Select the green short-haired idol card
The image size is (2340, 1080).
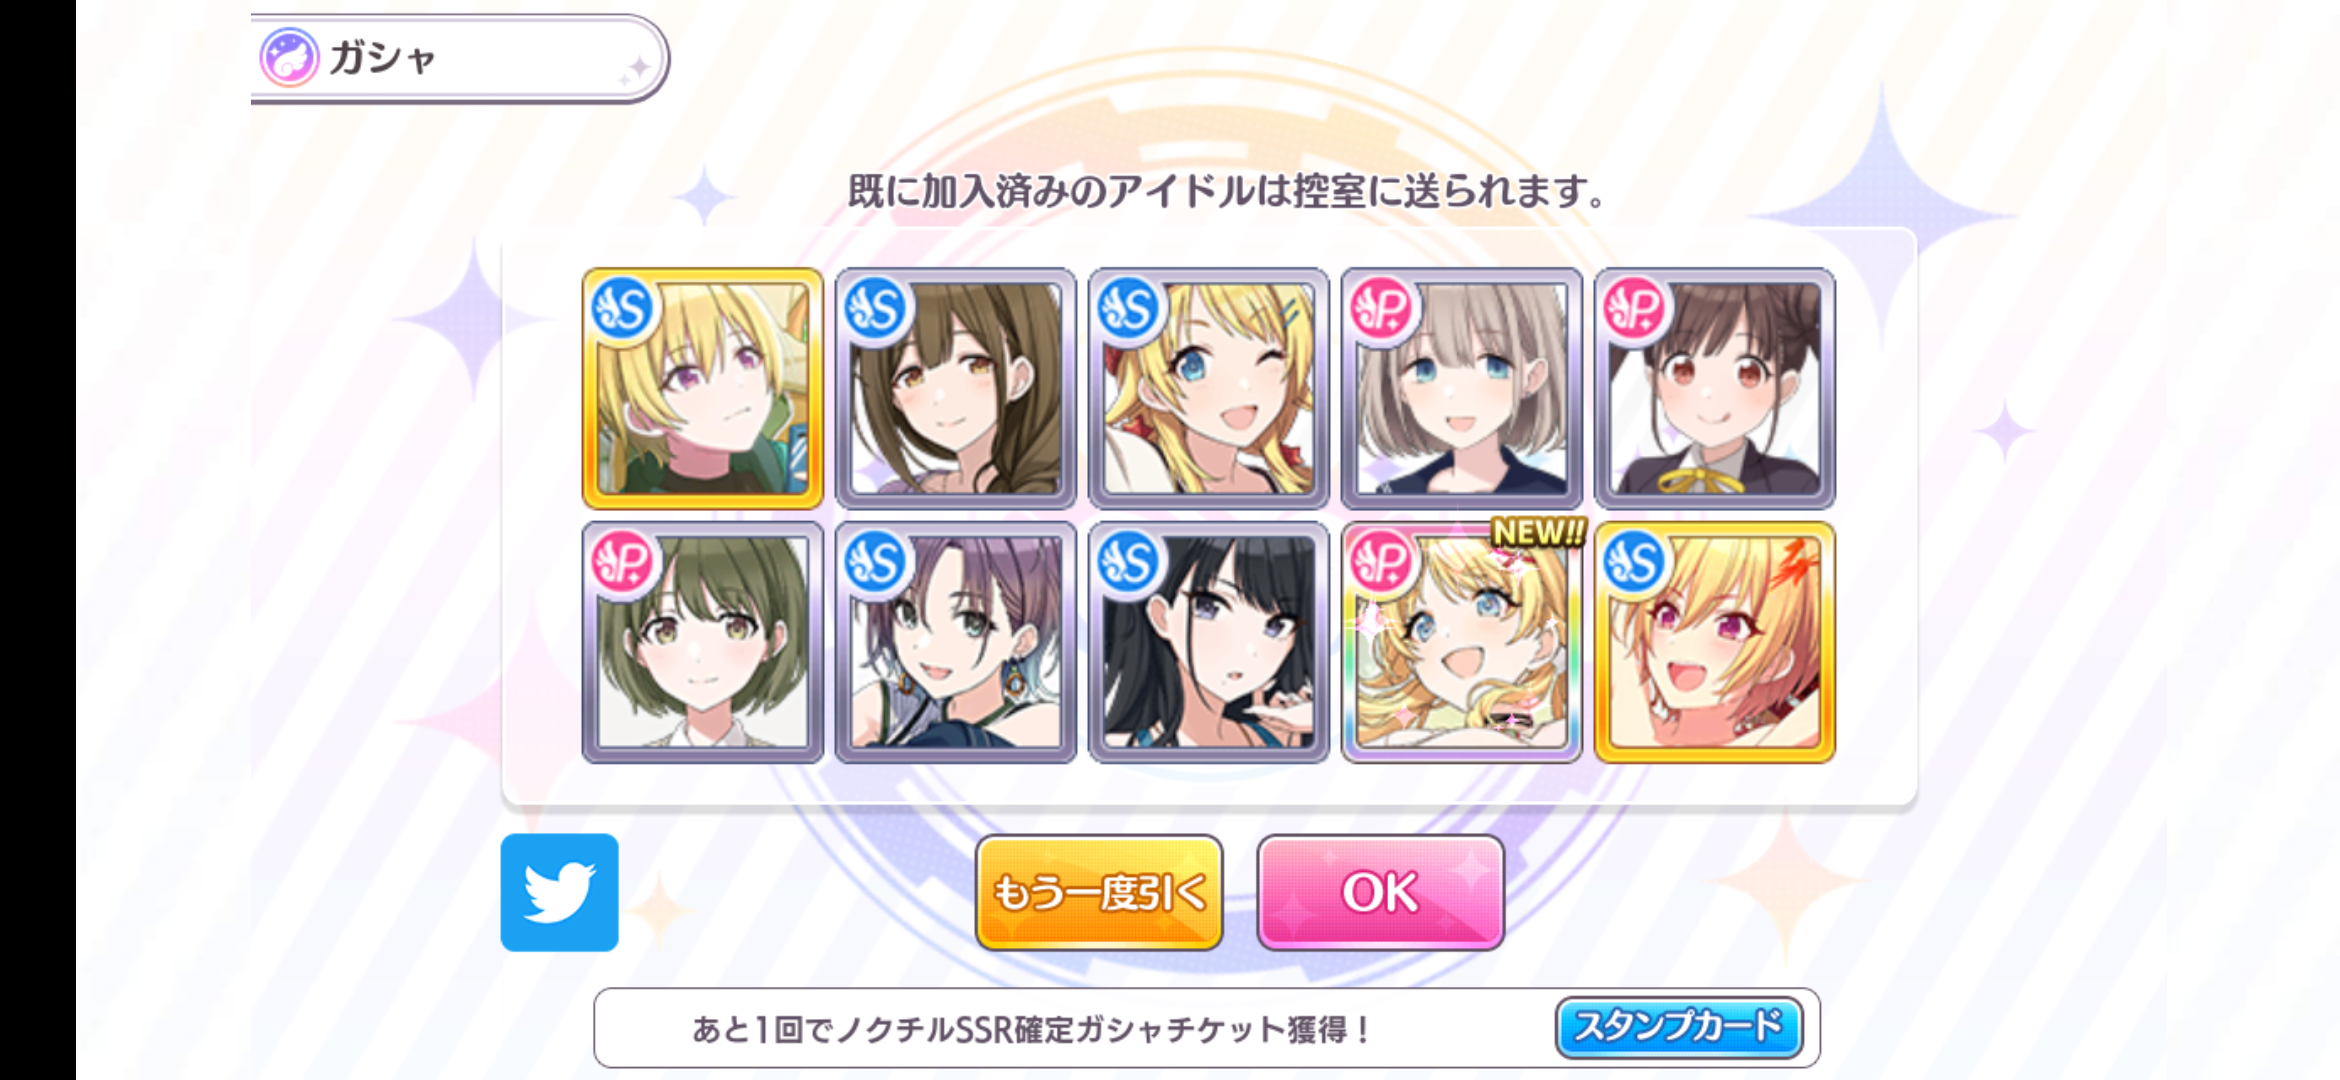click(702, 642)
